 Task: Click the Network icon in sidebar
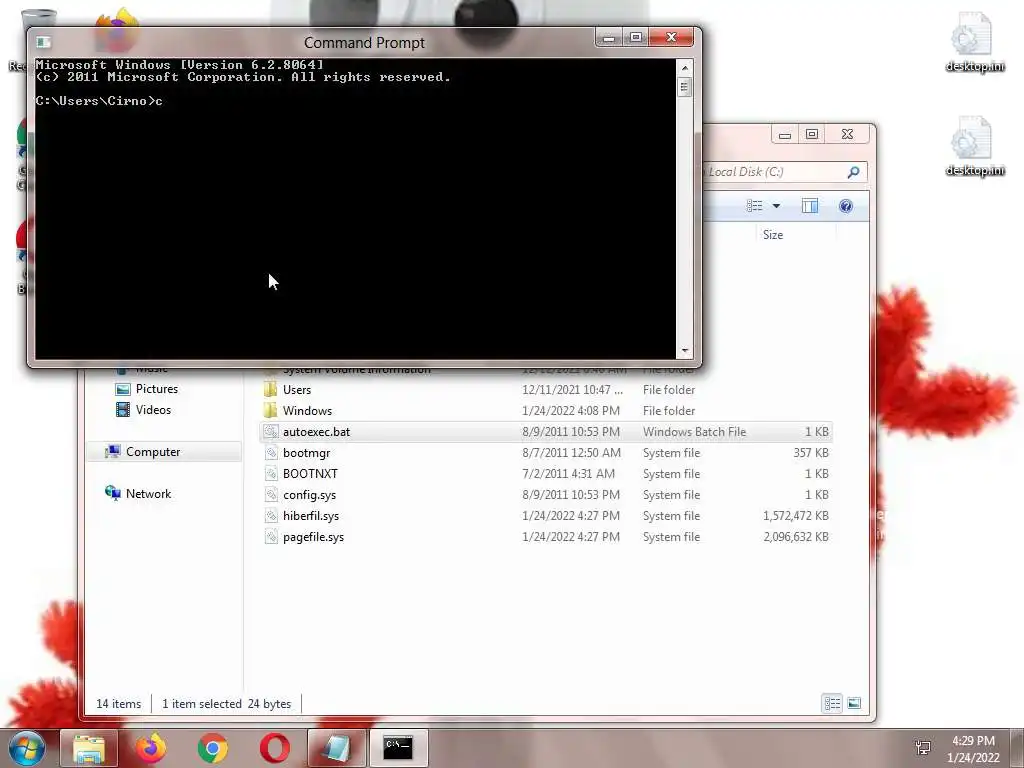click(113, 492)
